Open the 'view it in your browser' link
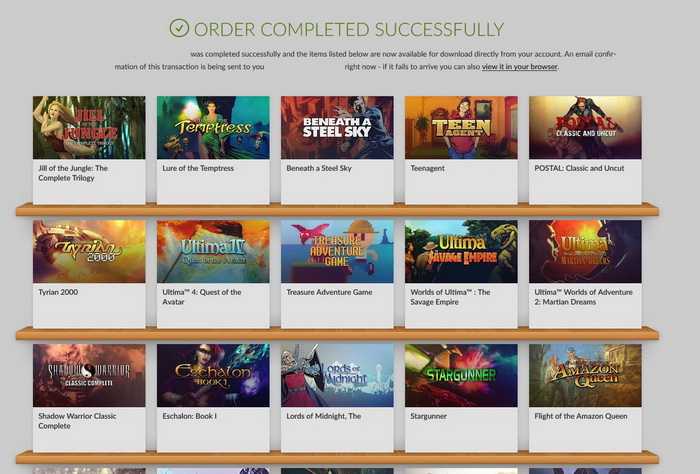The height and width of the screenshot is (474, 700). point(520,67)
